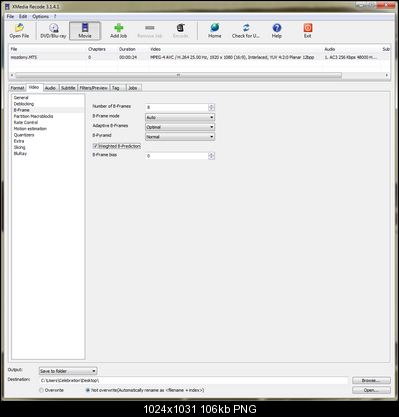
Task: Select Extra in the settings list
Action: click(x=19, y=141)
